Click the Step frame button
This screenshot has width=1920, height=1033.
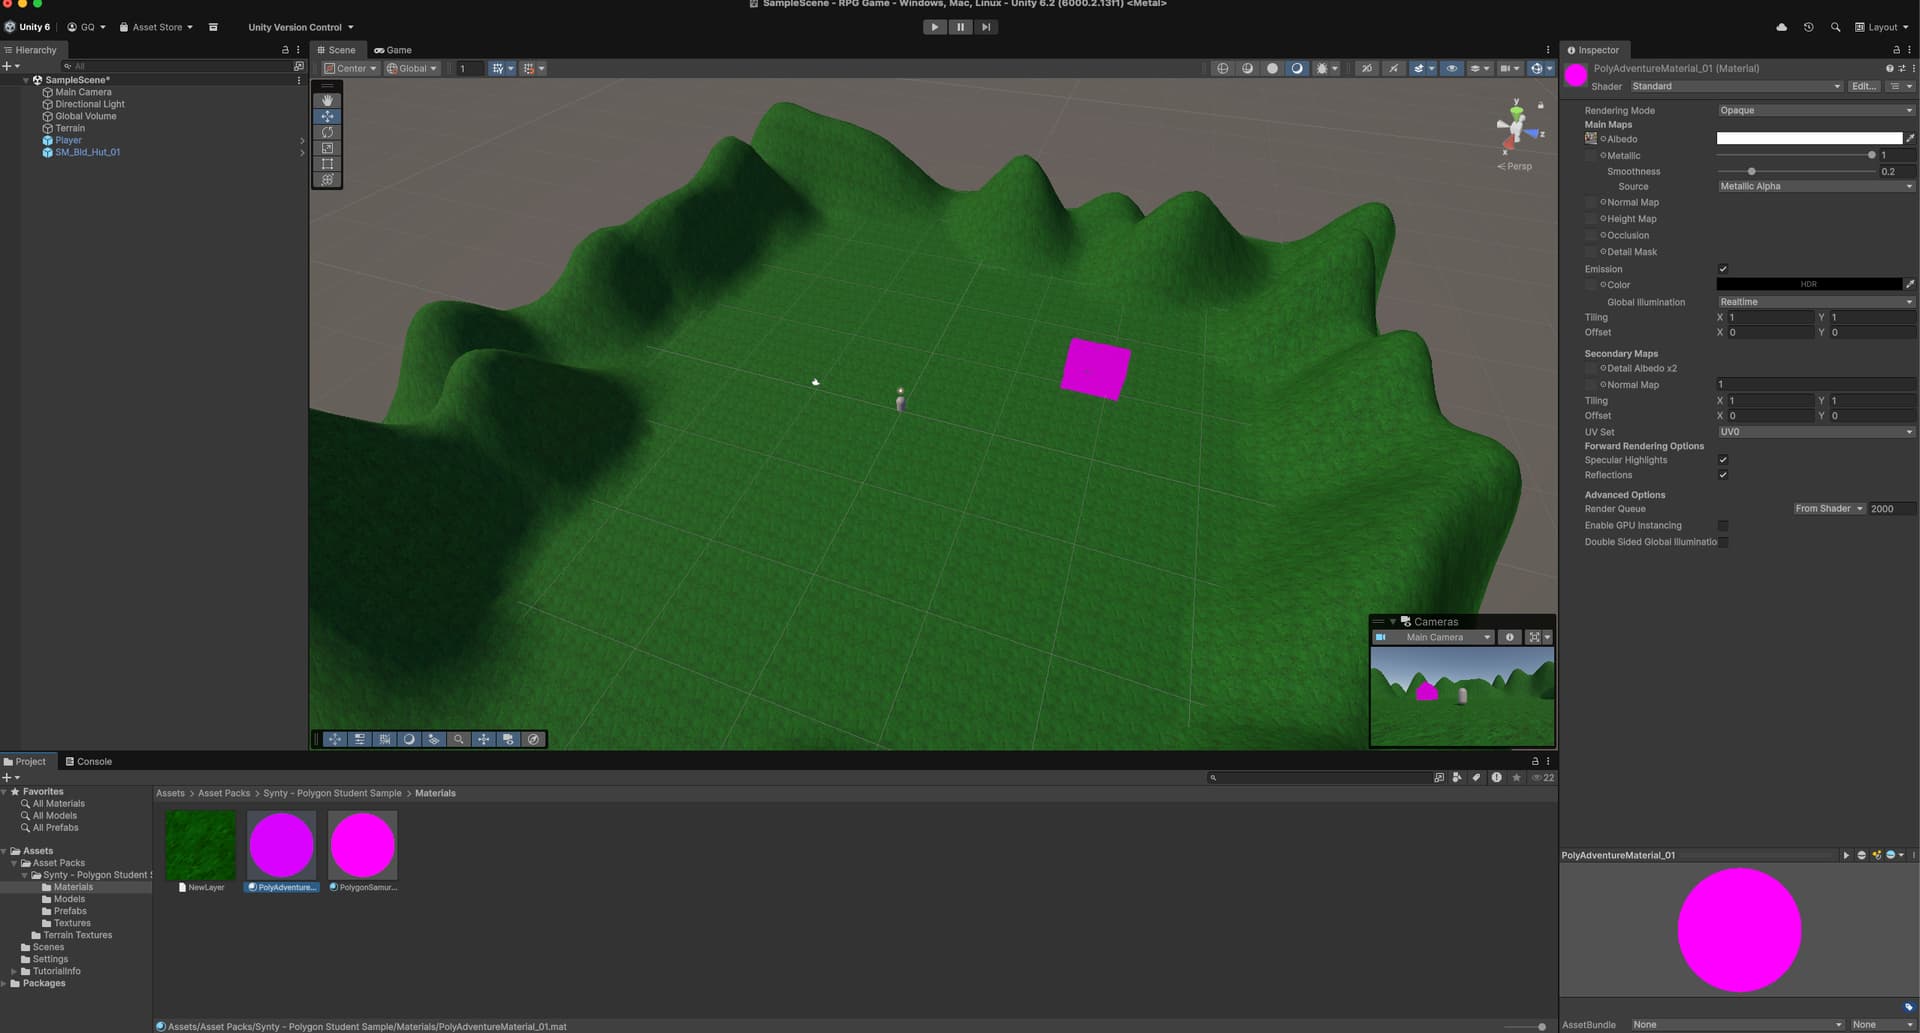point(986,27)
